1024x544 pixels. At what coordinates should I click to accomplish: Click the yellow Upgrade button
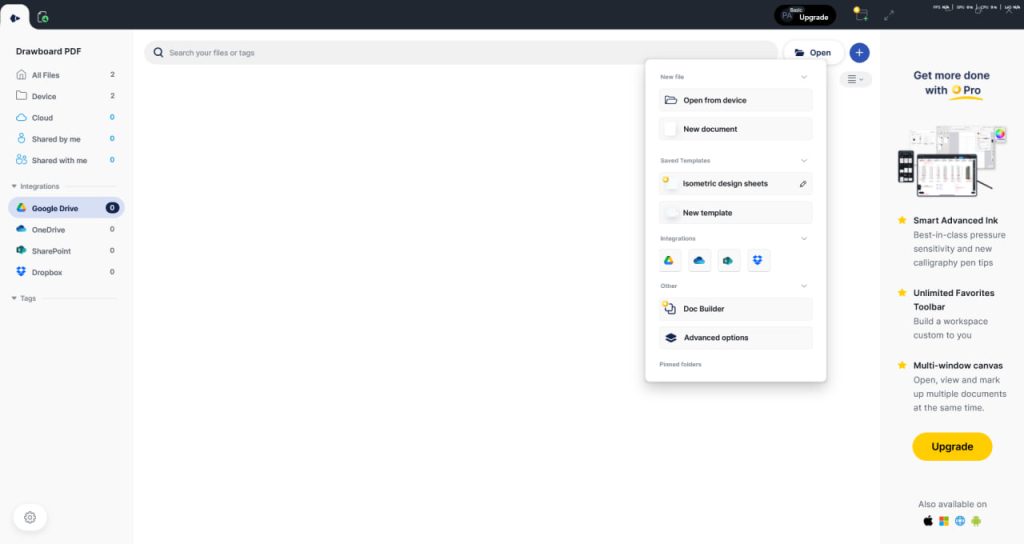pos(951,446)
